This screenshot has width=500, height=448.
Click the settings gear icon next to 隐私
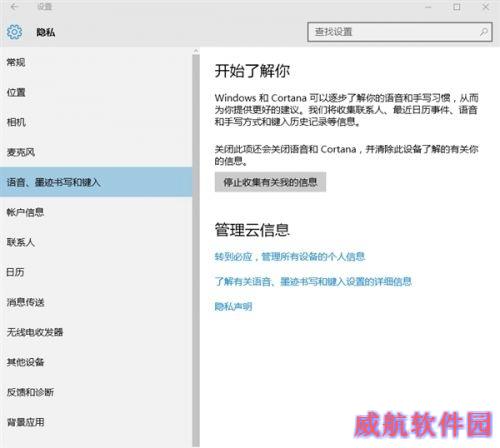14,32
